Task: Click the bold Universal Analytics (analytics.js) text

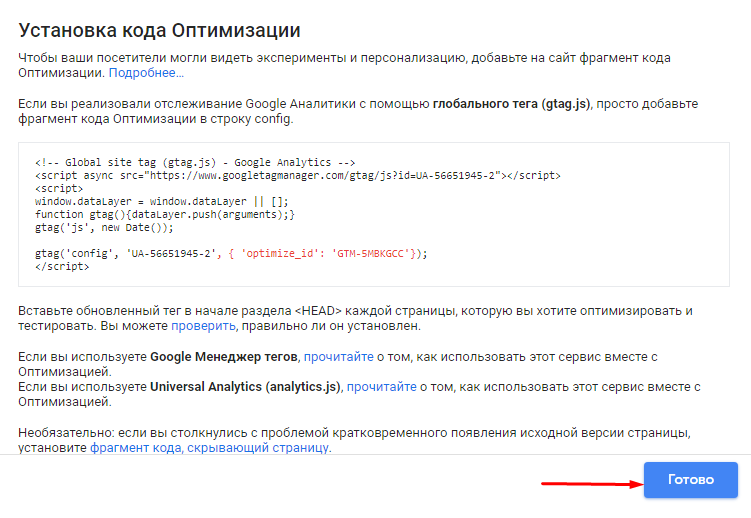Action: (x=245, y=387)
